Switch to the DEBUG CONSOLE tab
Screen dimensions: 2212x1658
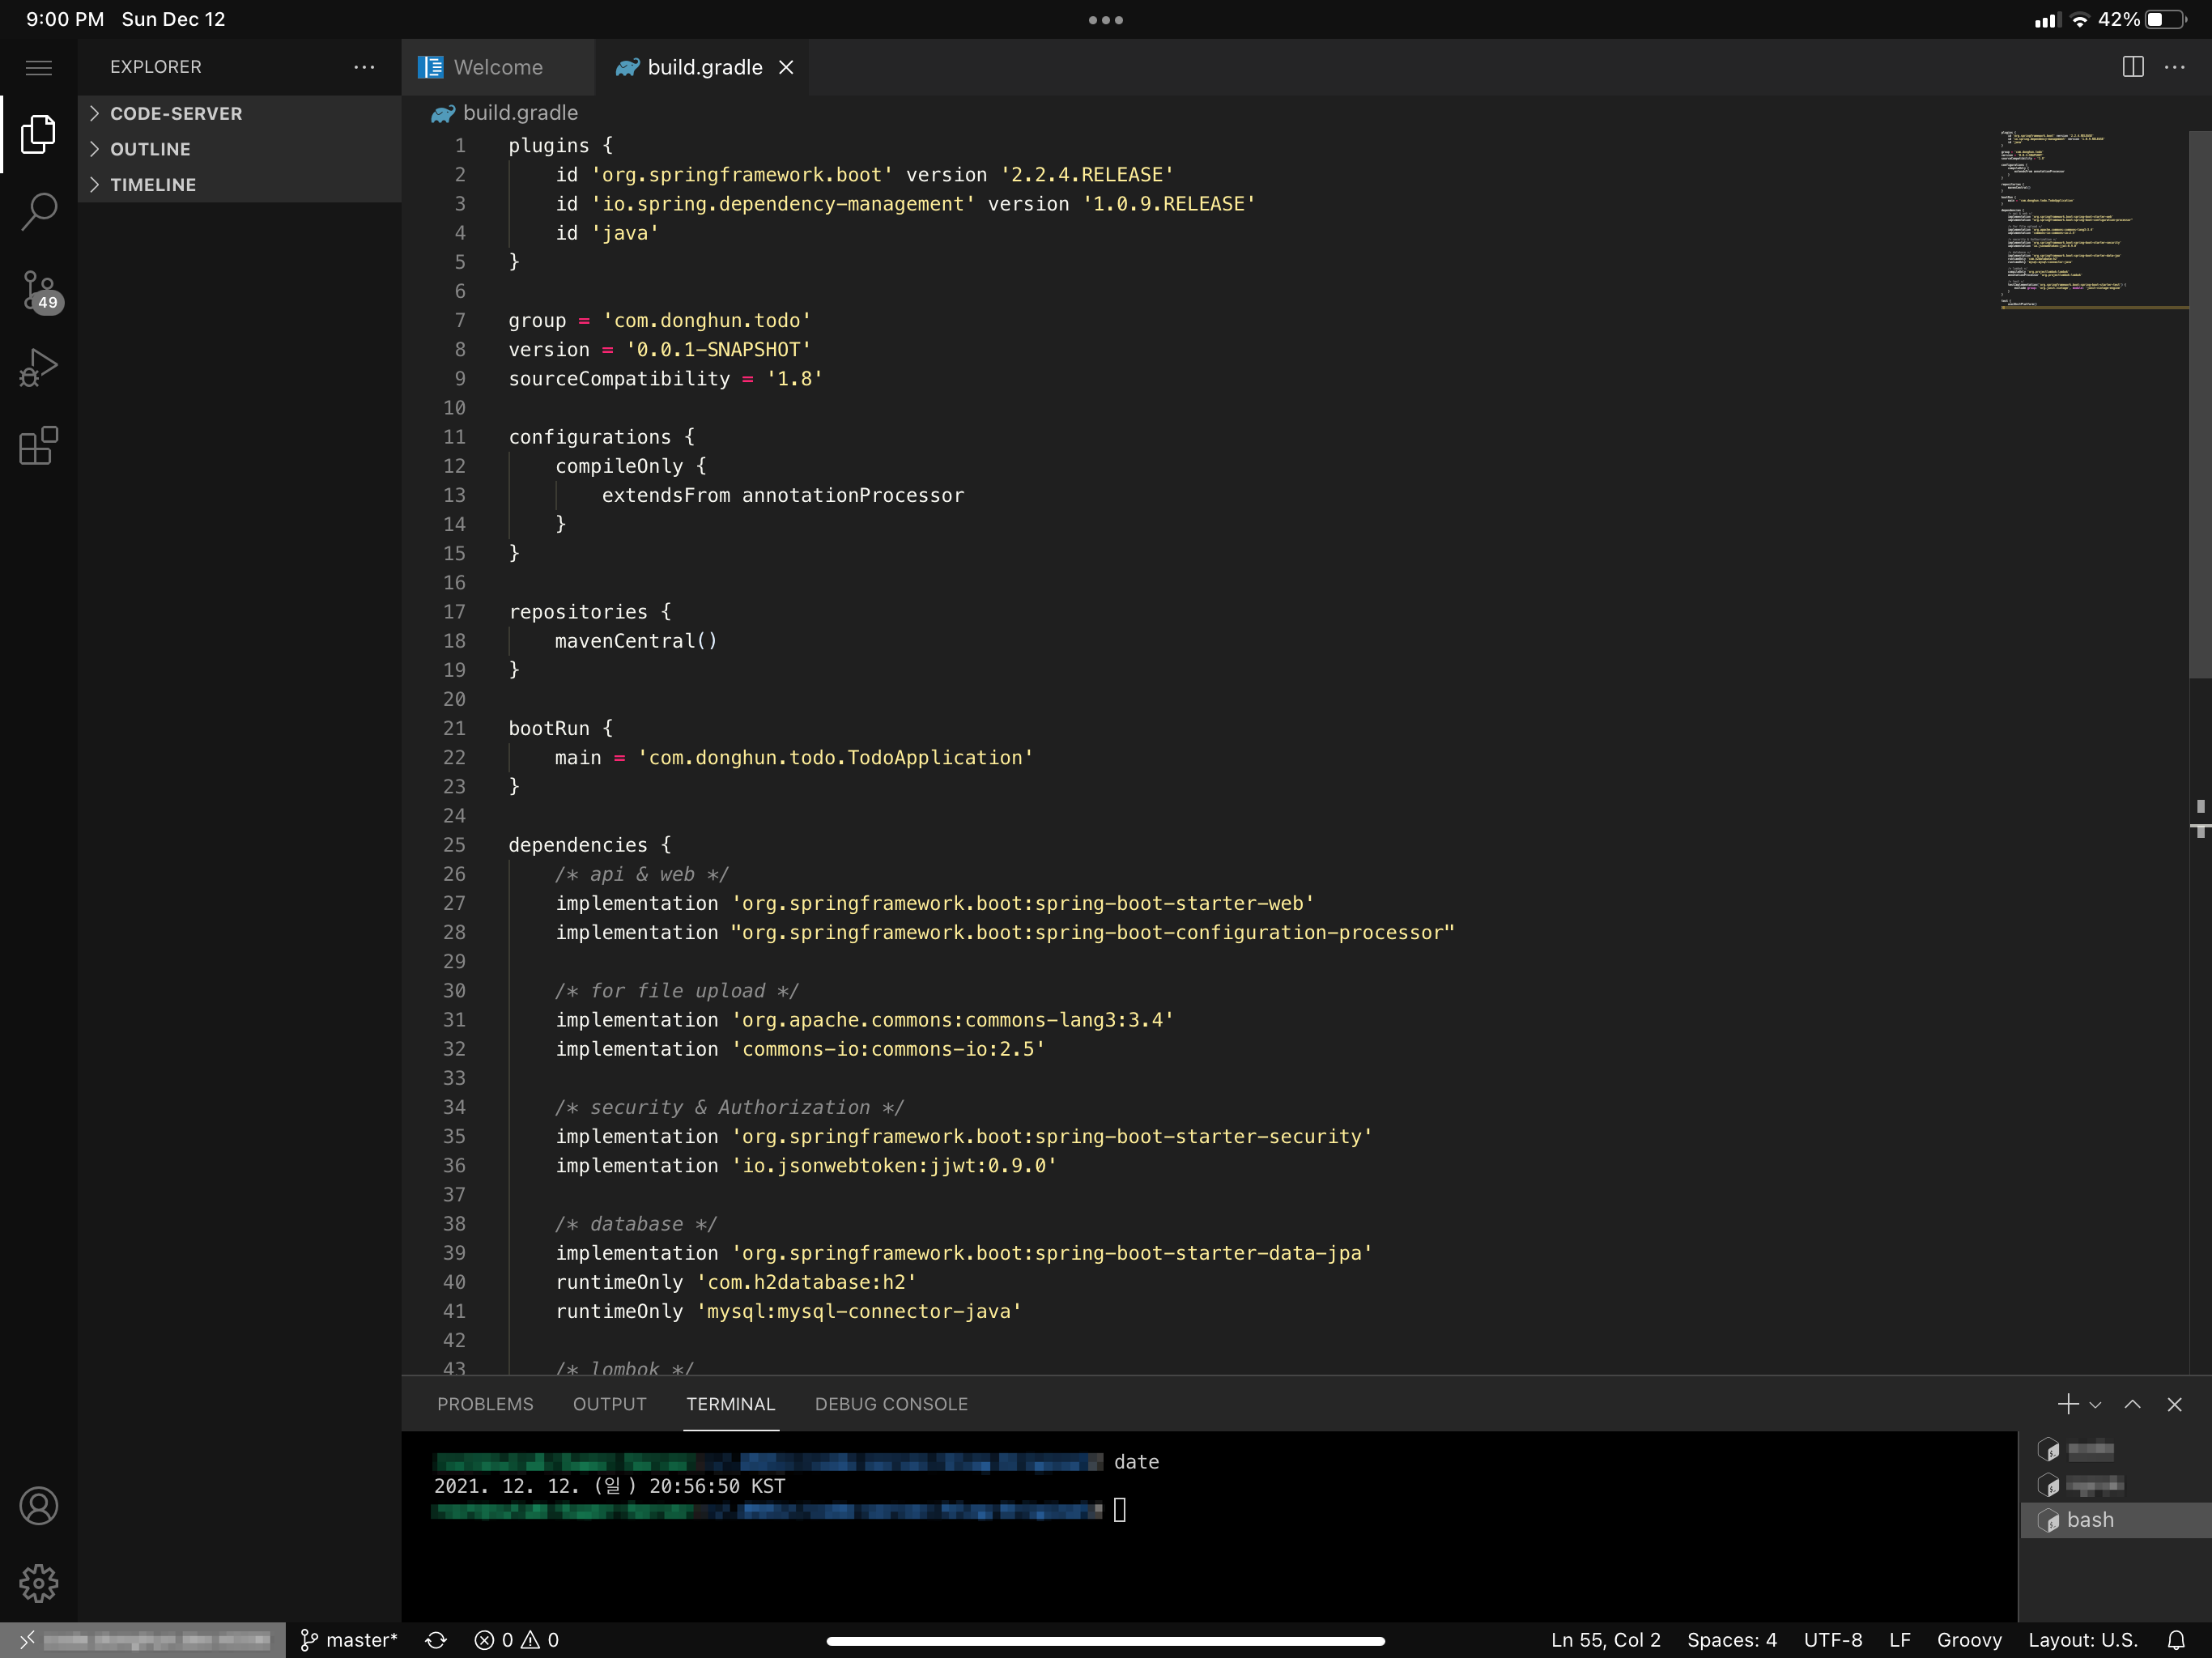pos(891,1404)
